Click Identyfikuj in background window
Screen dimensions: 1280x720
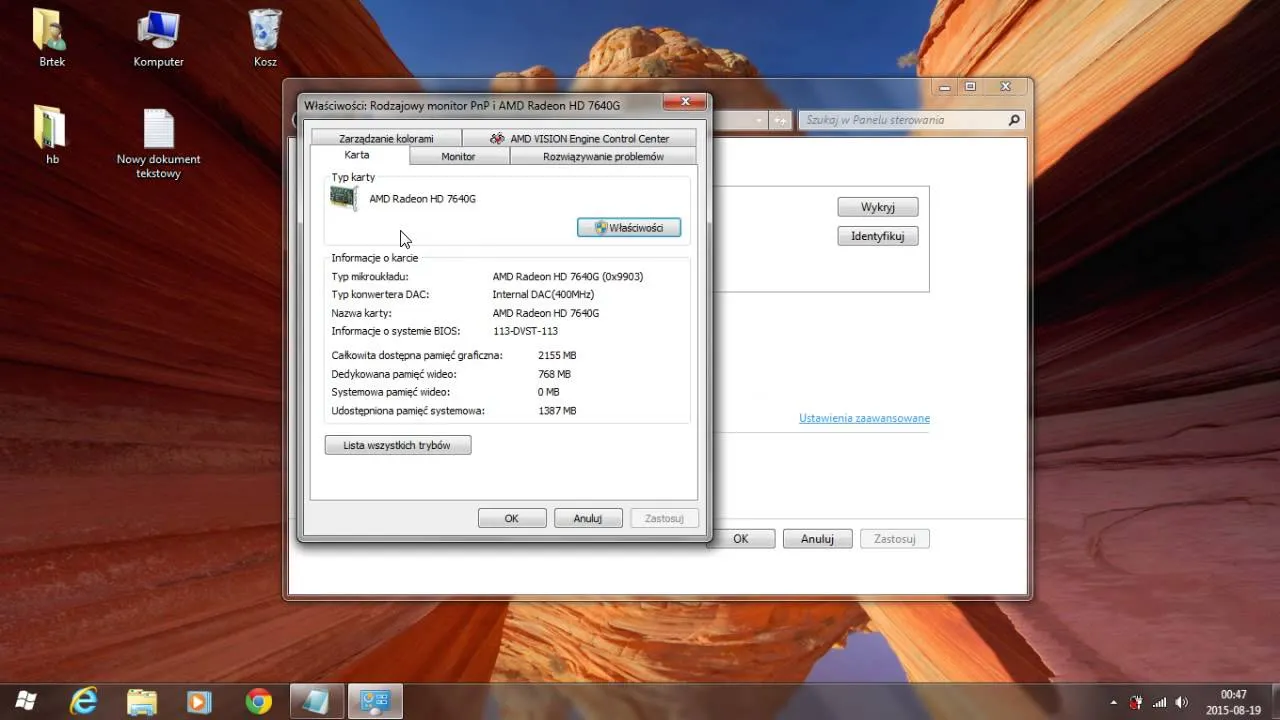(x=877, y=236)
